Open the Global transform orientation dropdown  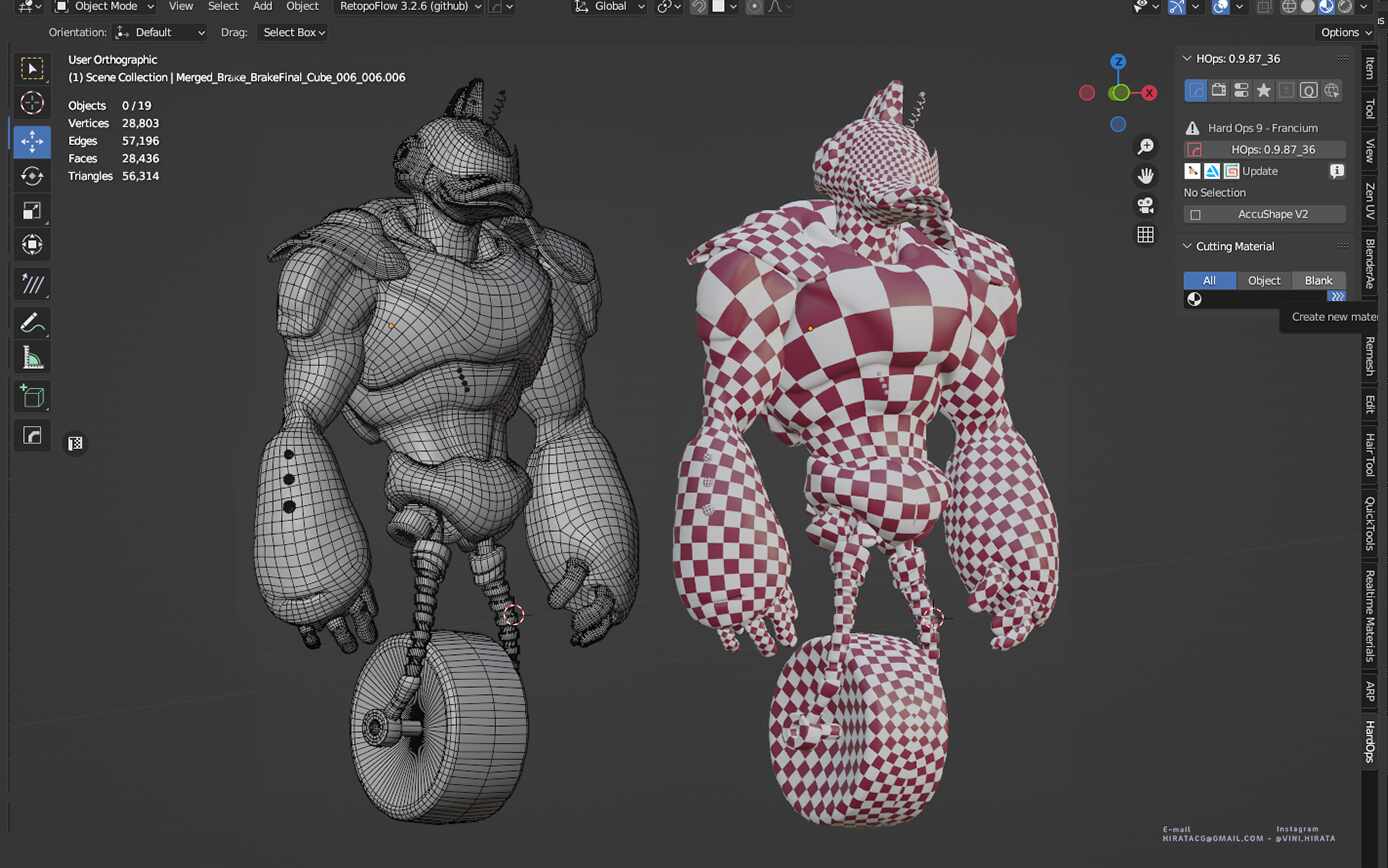click(x=610, y=6)
